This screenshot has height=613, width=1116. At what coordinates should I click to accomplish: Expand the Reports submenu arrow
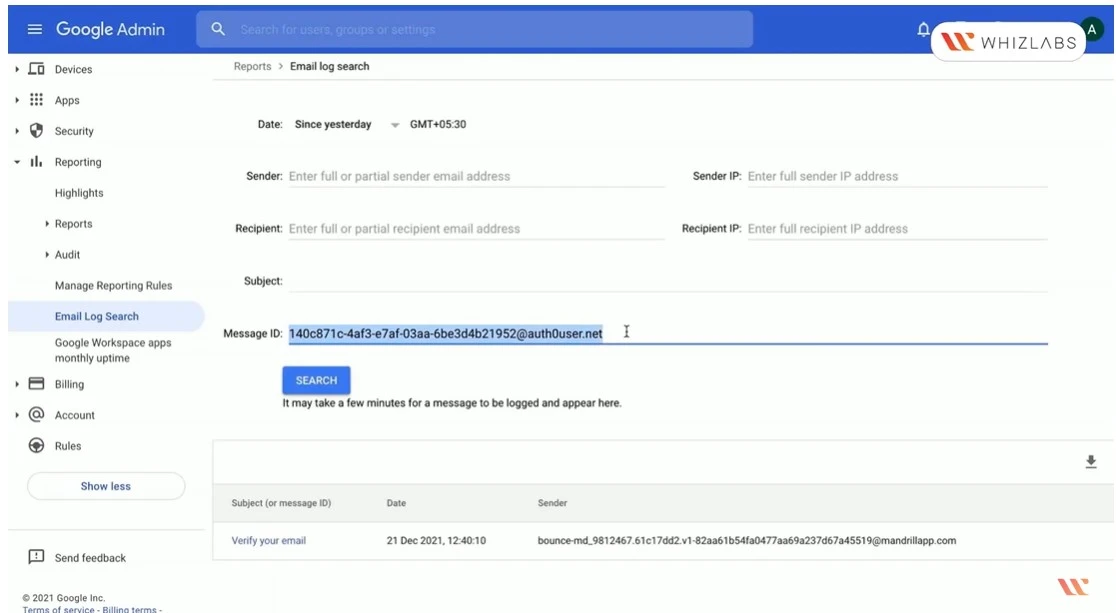[x=47, y=224]
